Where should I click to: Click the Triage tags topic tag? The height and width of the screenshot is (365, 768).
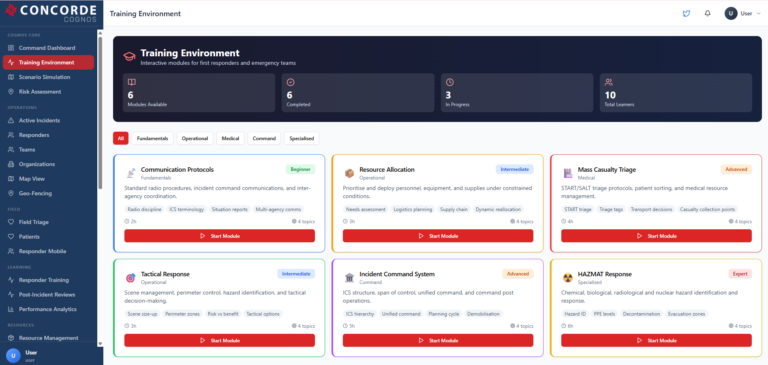coord(611,209)
